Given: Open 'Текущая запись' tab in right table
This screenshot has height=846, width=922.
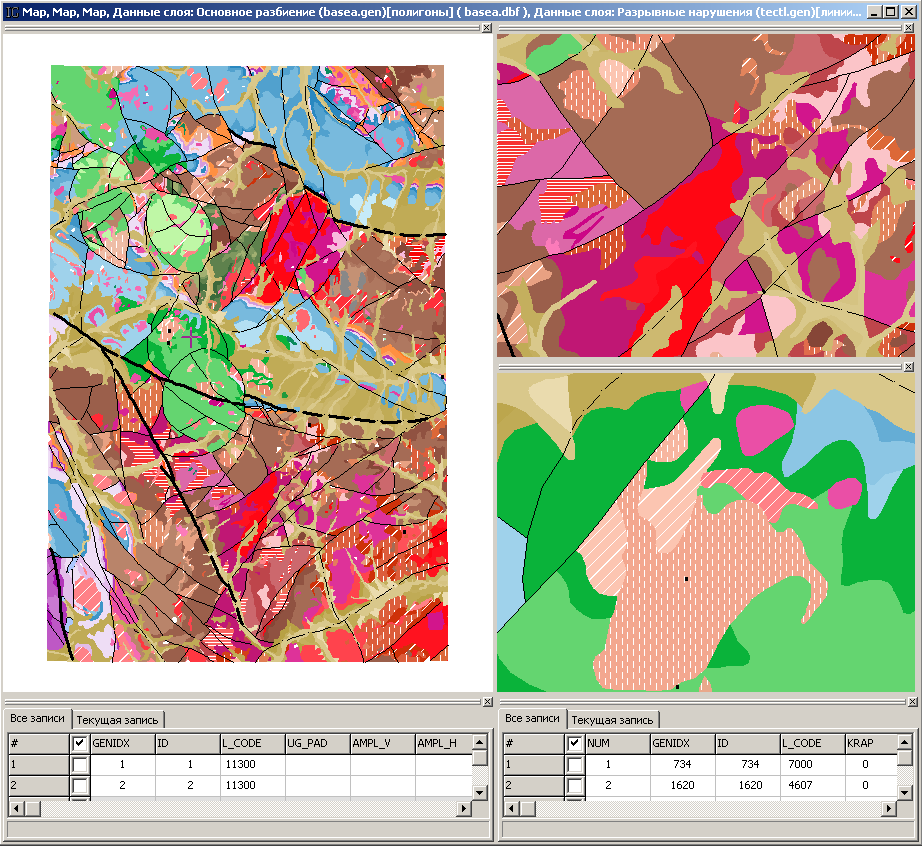Looking at the screenshot, I should click(612, 720).
